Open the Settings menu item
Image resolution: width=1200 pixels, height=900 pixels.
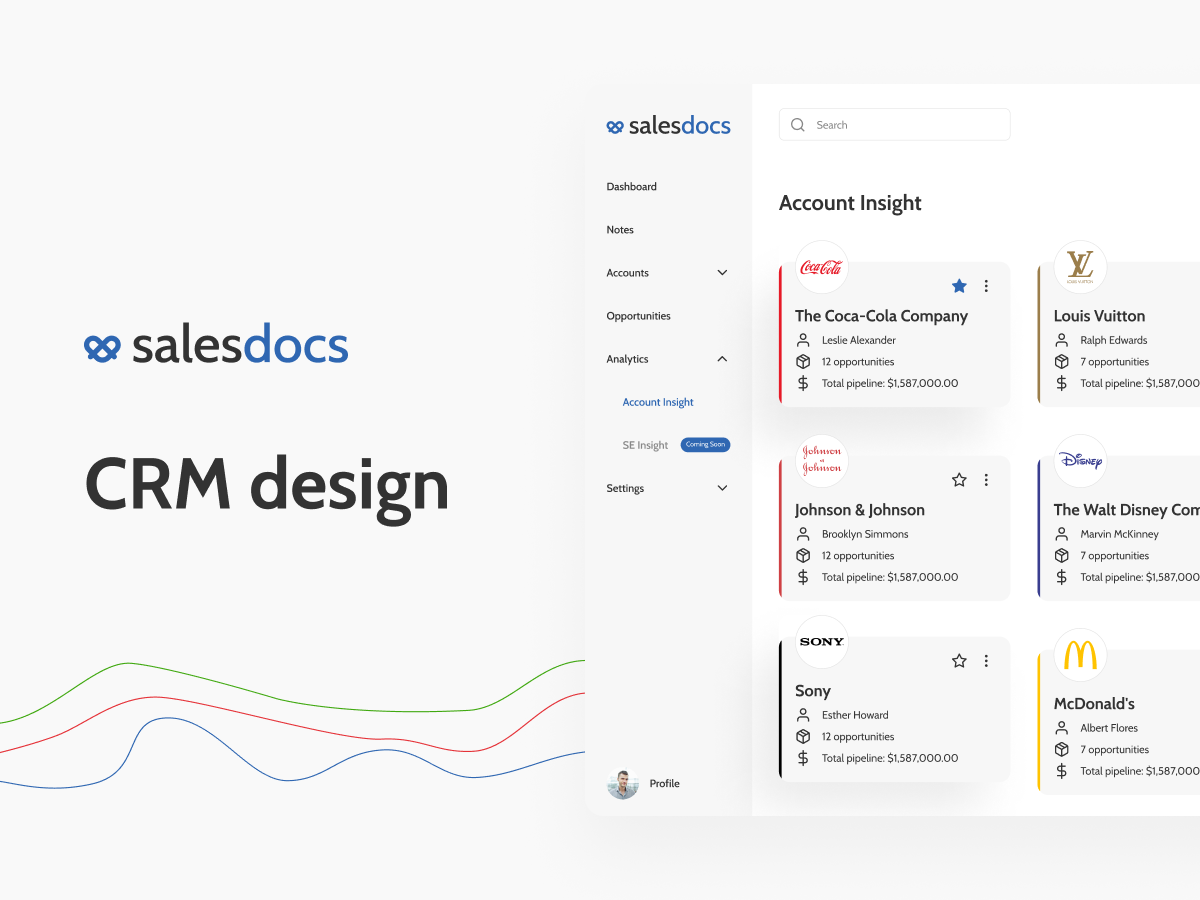coord(625,488)
